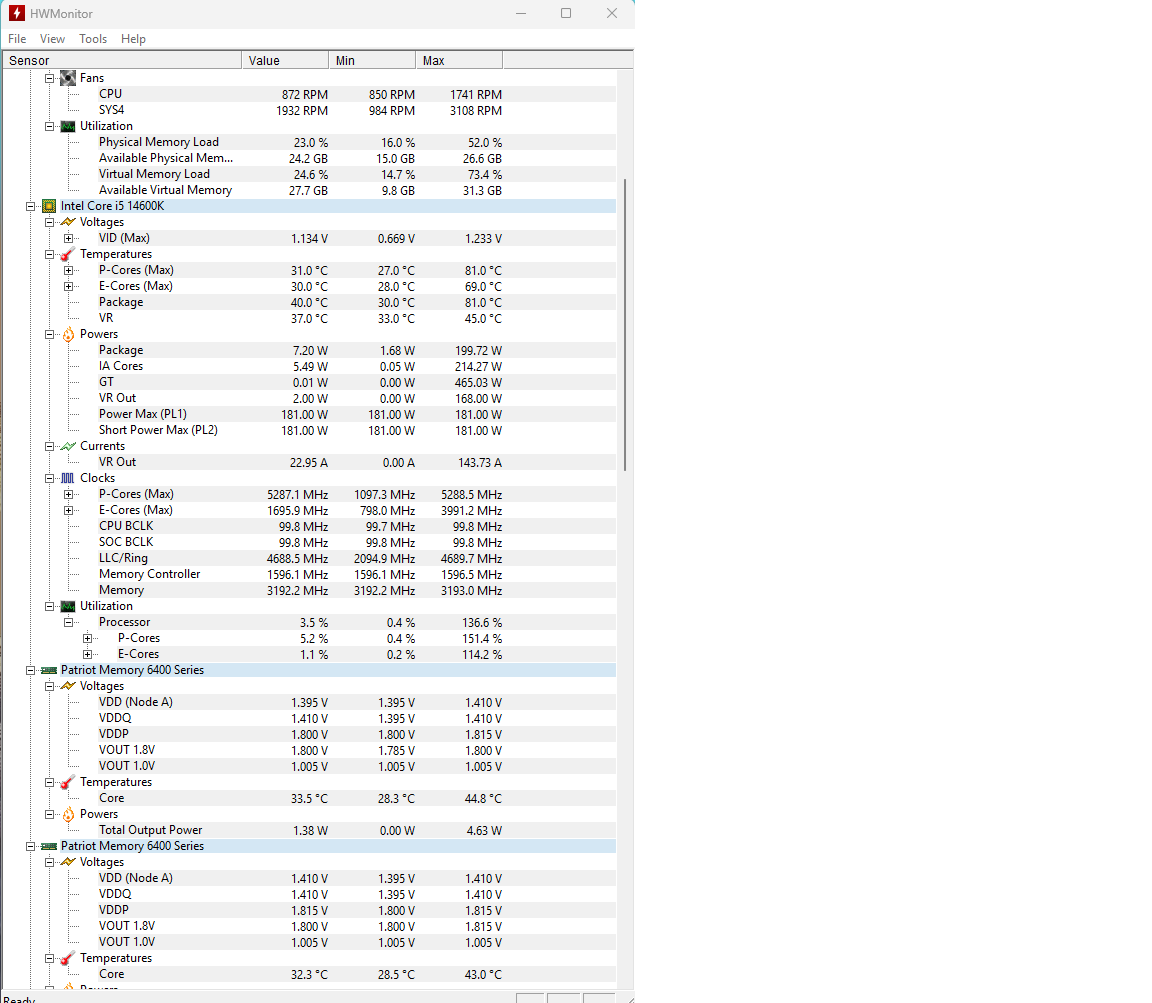Collapse the first Patriot Memory 6400 Series node
Viewport: 1152px width, 1003px height.
pos(30,670)
